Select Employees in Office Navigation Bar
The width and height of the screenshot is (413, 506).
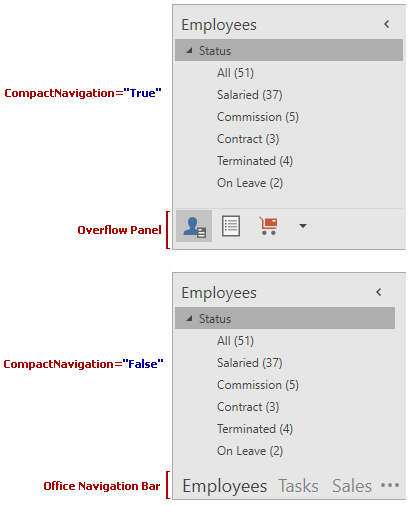[x=225, y=487]
